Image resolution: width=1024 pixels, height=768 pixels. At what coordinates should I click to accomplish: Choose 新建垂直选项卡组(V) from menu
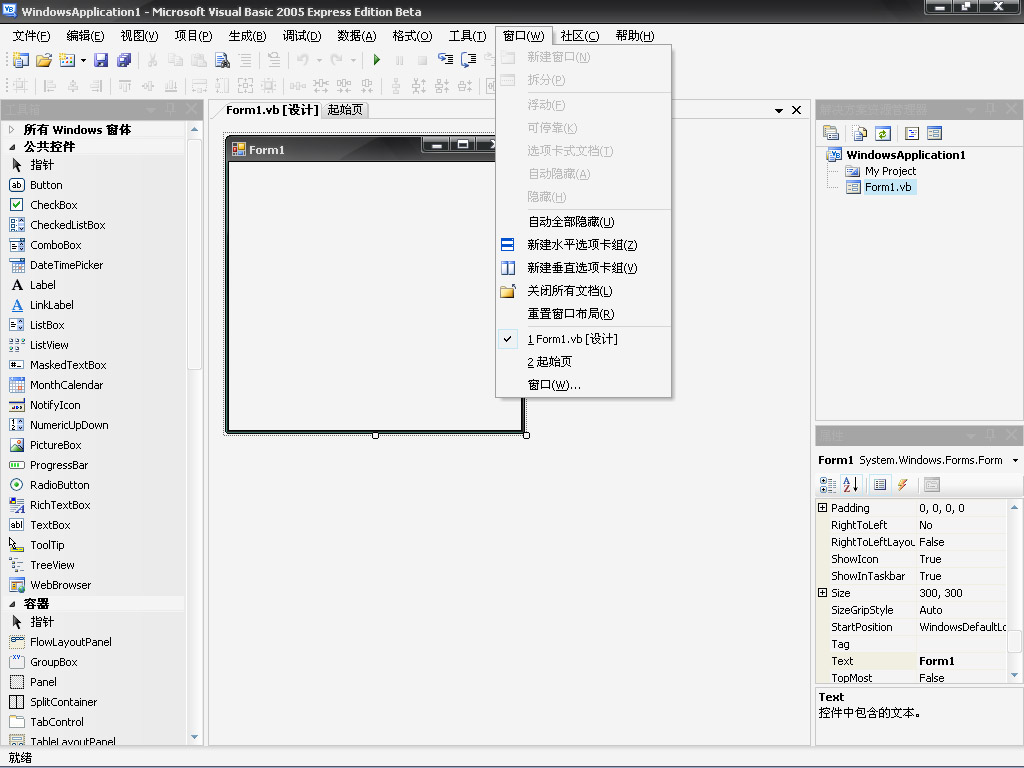pos(583,268)
